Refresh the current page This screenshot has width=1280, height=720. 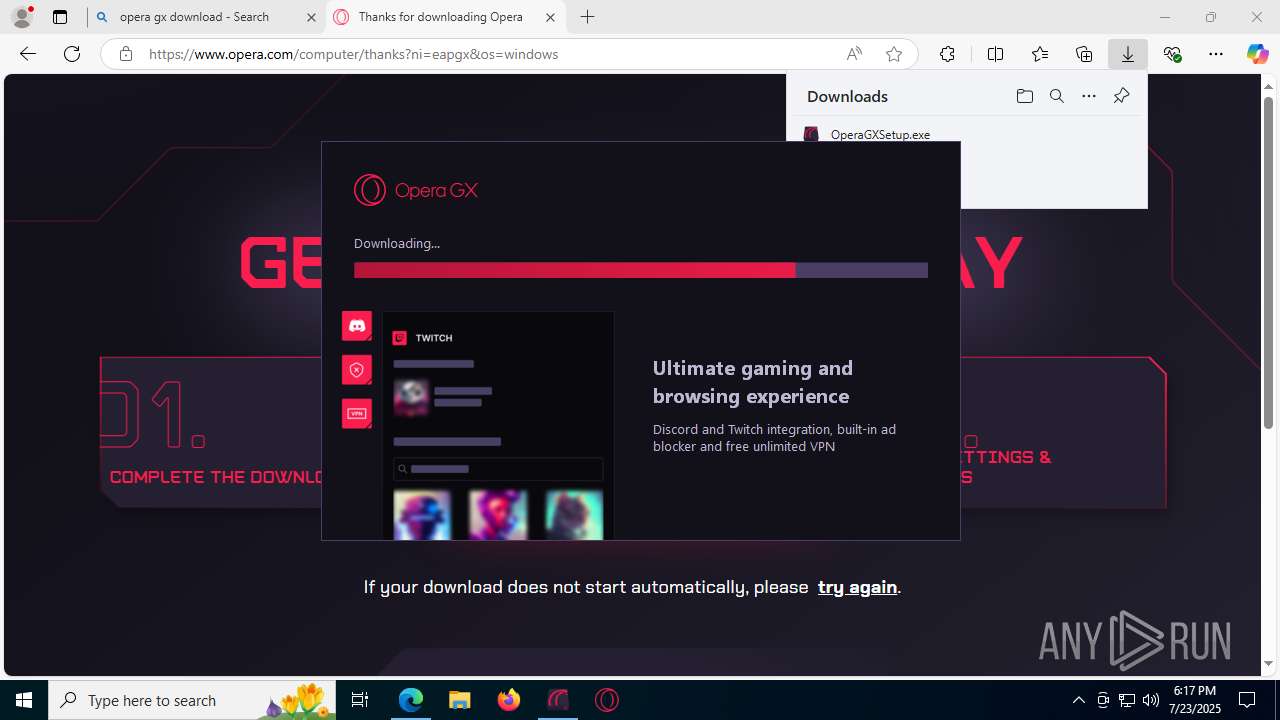pyautogui.click(x=72, y=54)
